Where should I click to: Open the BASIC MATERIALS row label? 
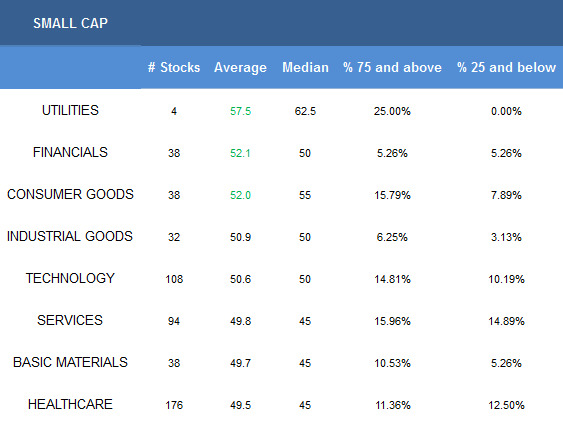click(70, 362)
